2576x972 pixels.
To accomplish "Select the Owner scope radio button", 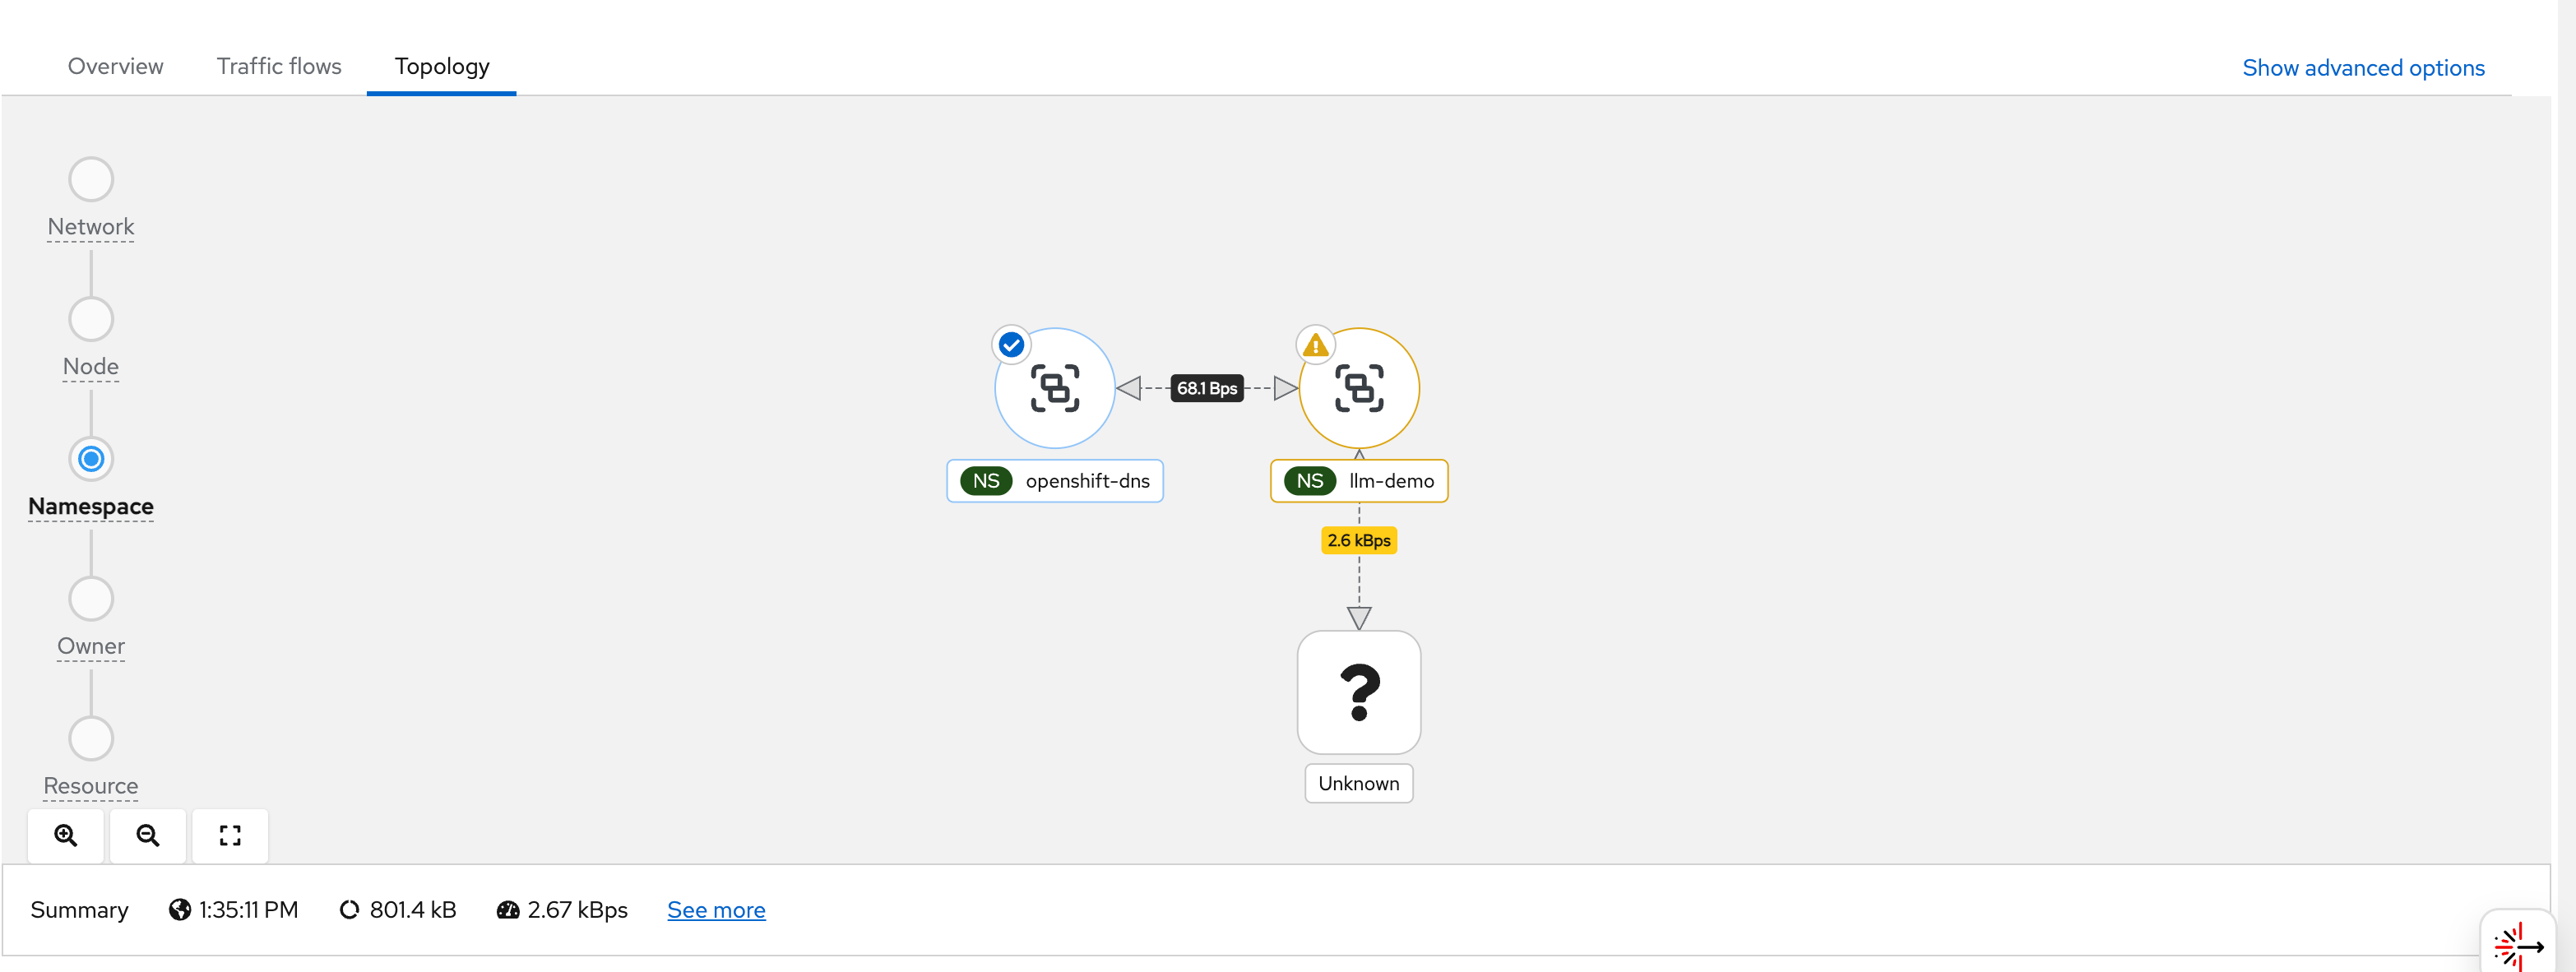I will 91,599.
